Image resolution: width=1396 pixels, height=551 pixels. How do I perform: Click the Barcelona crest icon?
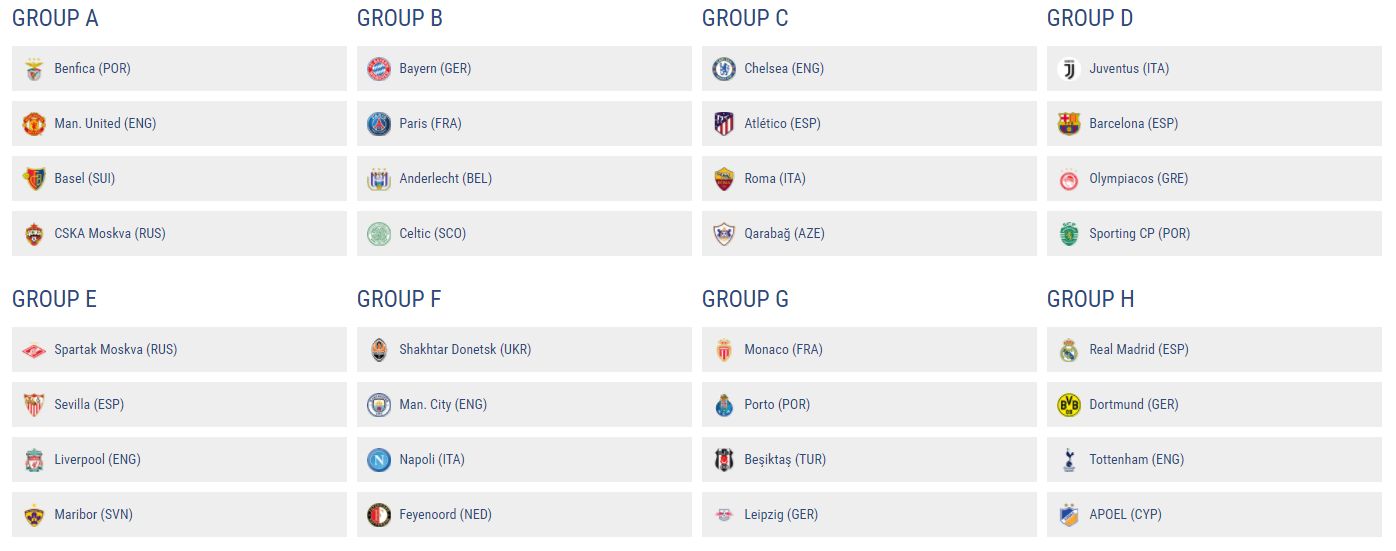coord(1069,124)
